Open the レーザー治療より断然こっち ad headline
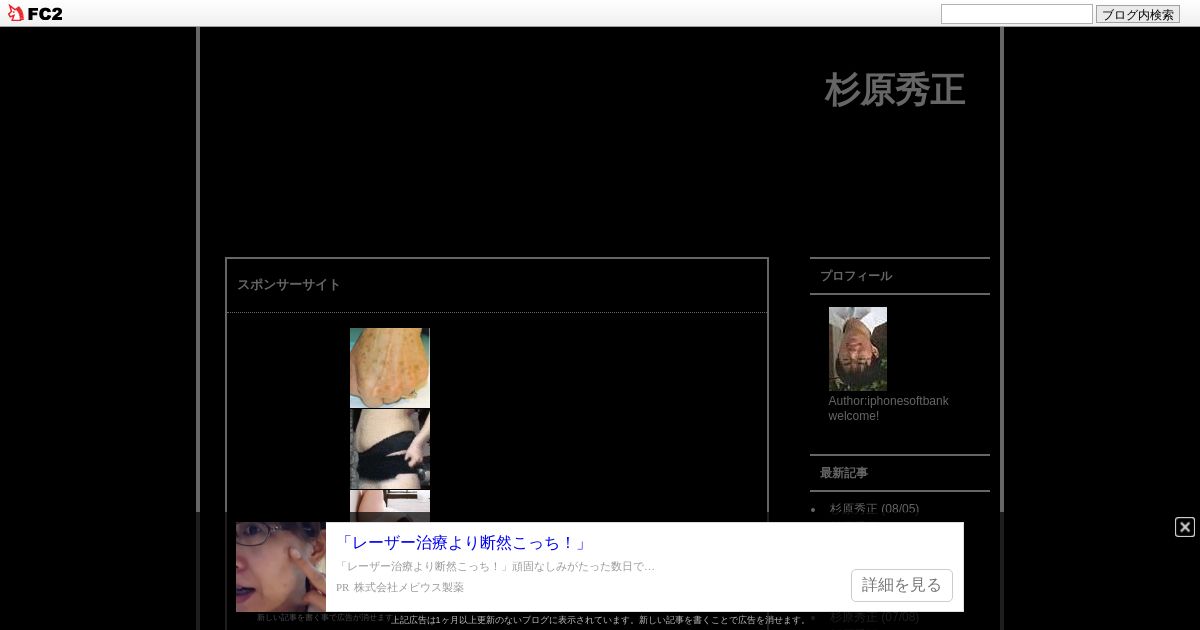This screenshot has height=630, width=1200. click(463, 543)
